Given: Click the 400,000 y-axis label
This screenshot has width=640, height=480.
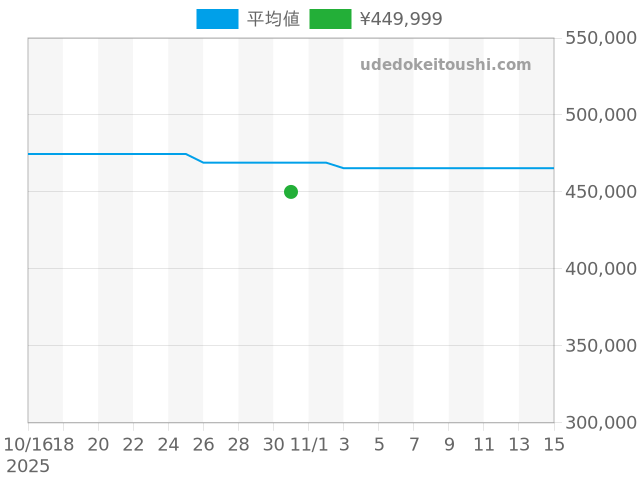Looking at the screenshot, I should (601, 269).
